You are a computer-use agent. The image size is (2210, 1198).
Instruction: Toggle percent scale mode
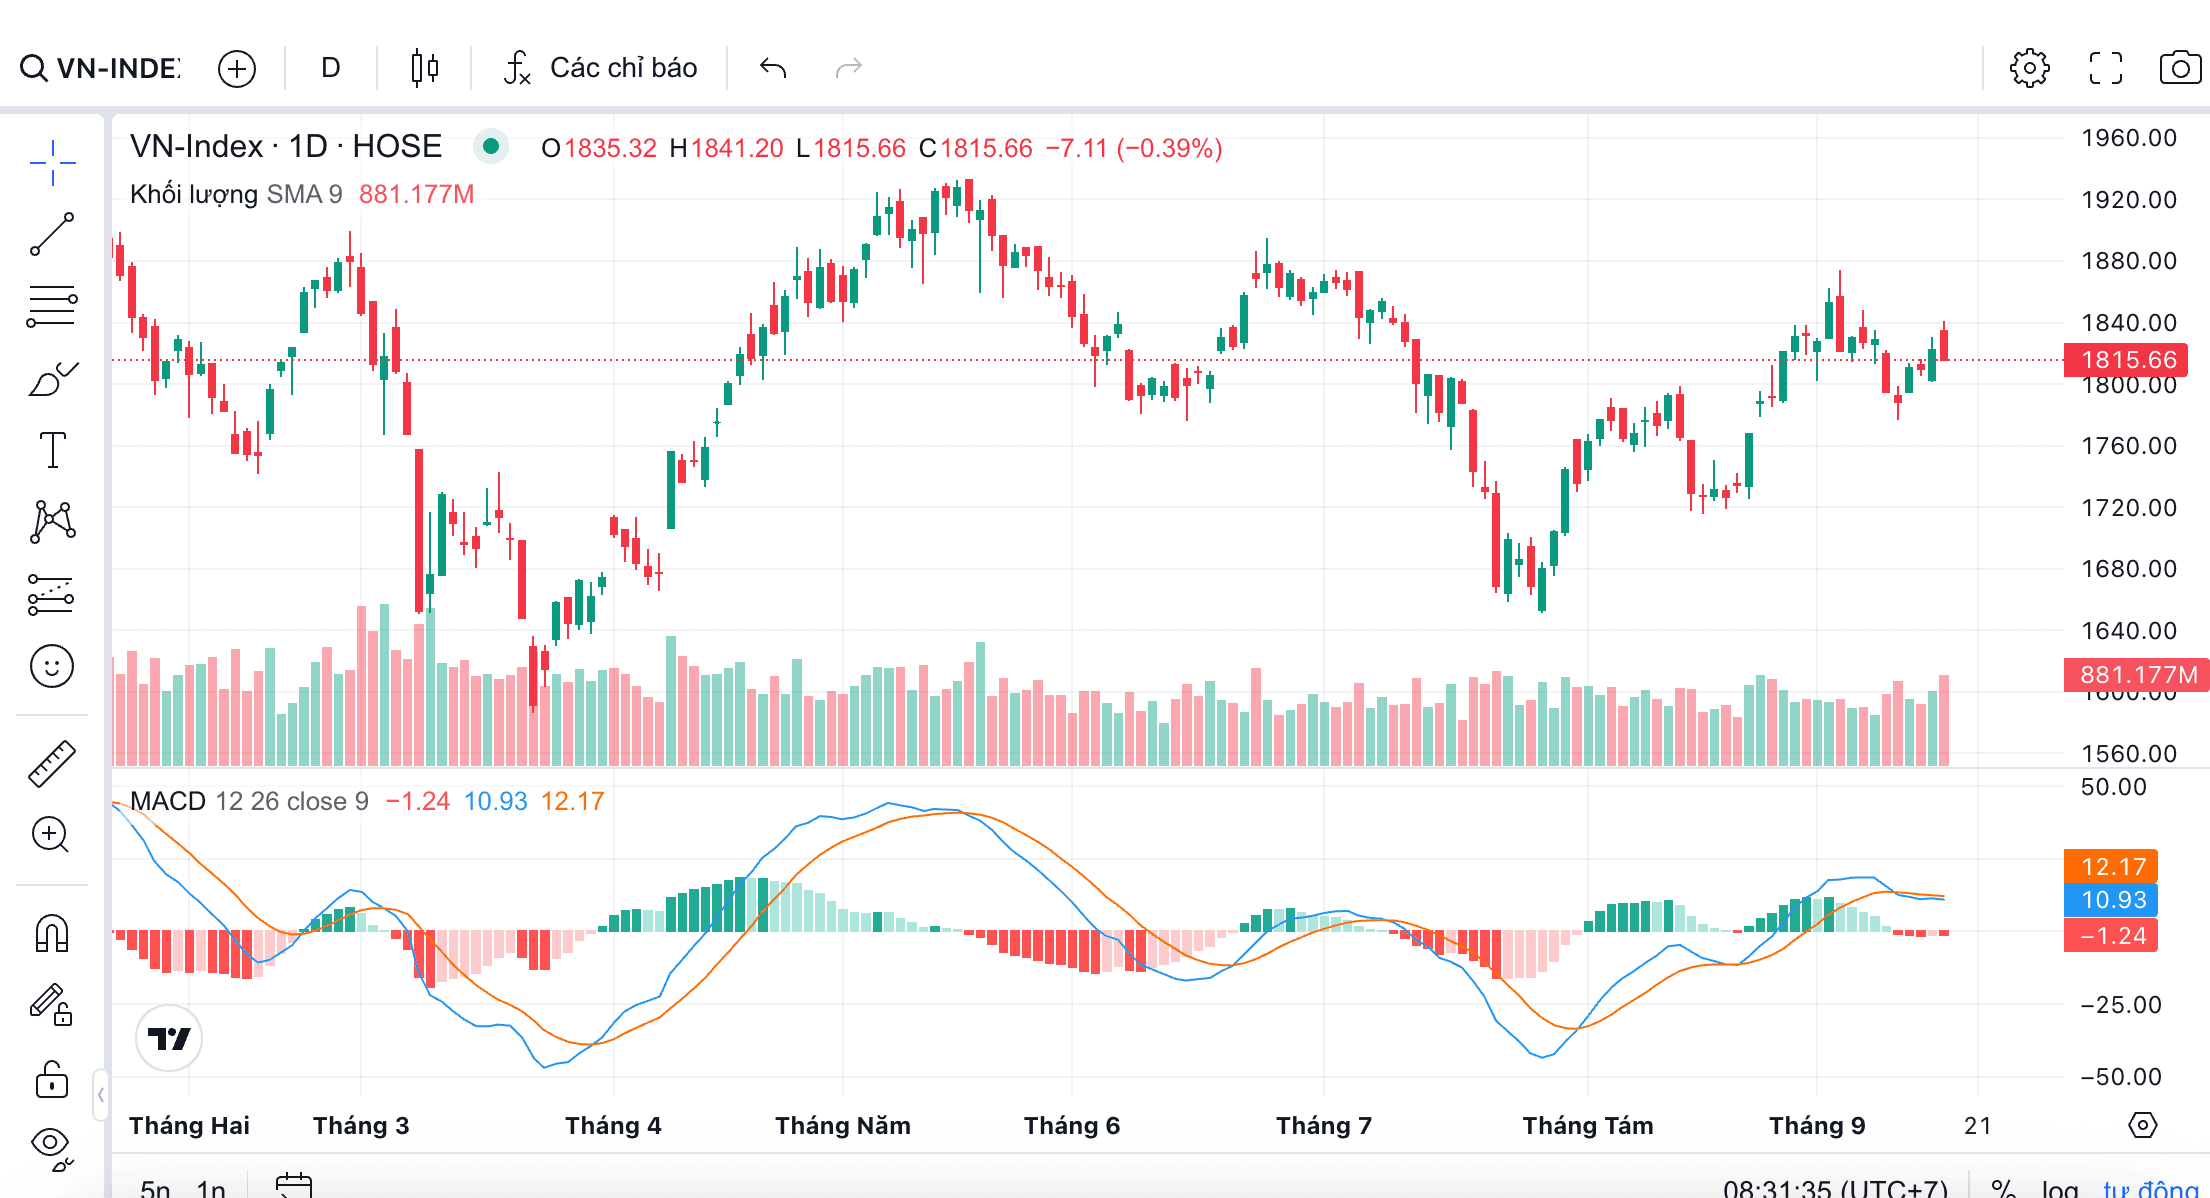(x=2003, y=1188)
